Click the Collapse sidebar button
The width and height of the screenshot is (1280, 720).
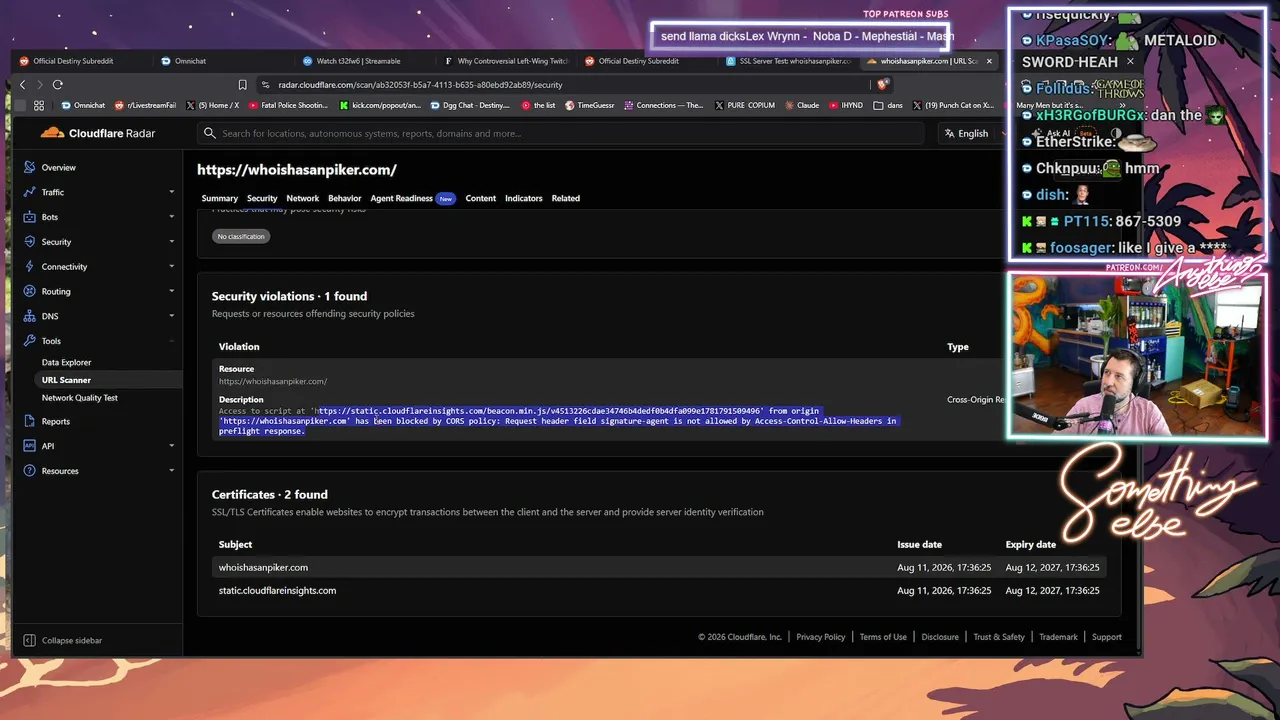[63, 640]
